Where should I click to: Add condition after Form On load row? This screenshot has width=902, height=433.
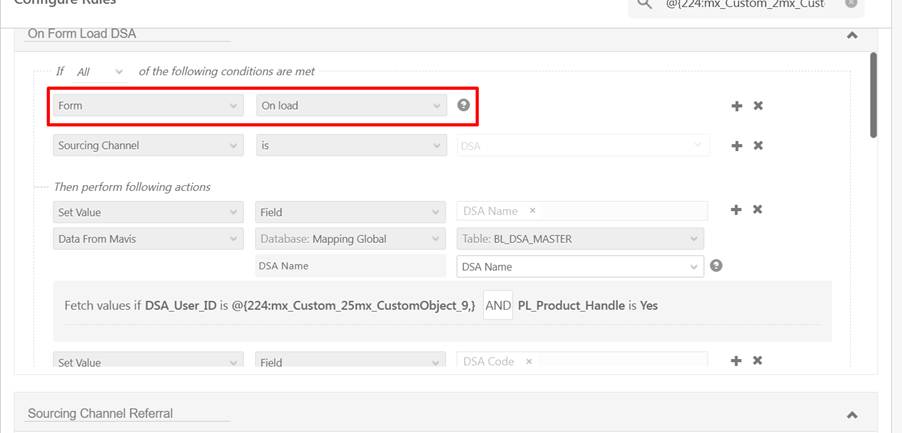(737, 106)
